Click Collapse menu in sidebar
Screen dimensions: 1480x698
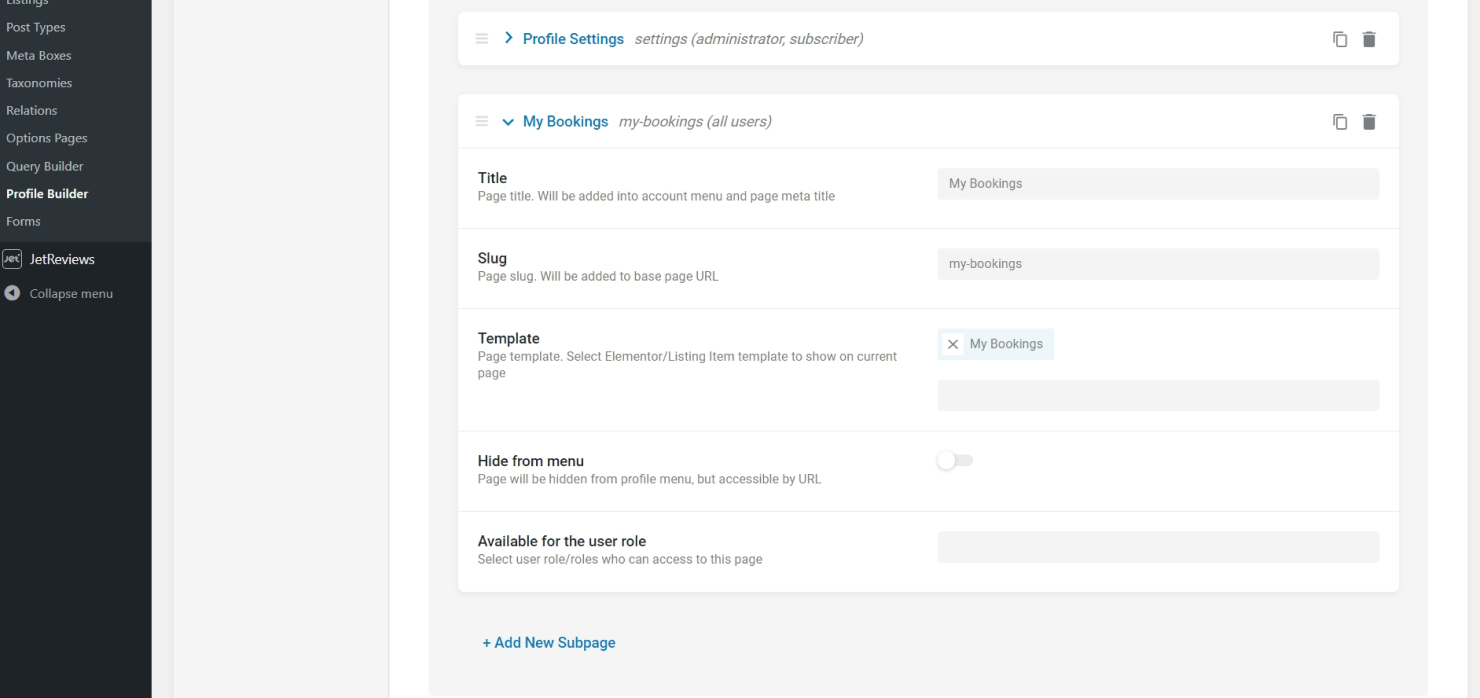pos(71,294)
